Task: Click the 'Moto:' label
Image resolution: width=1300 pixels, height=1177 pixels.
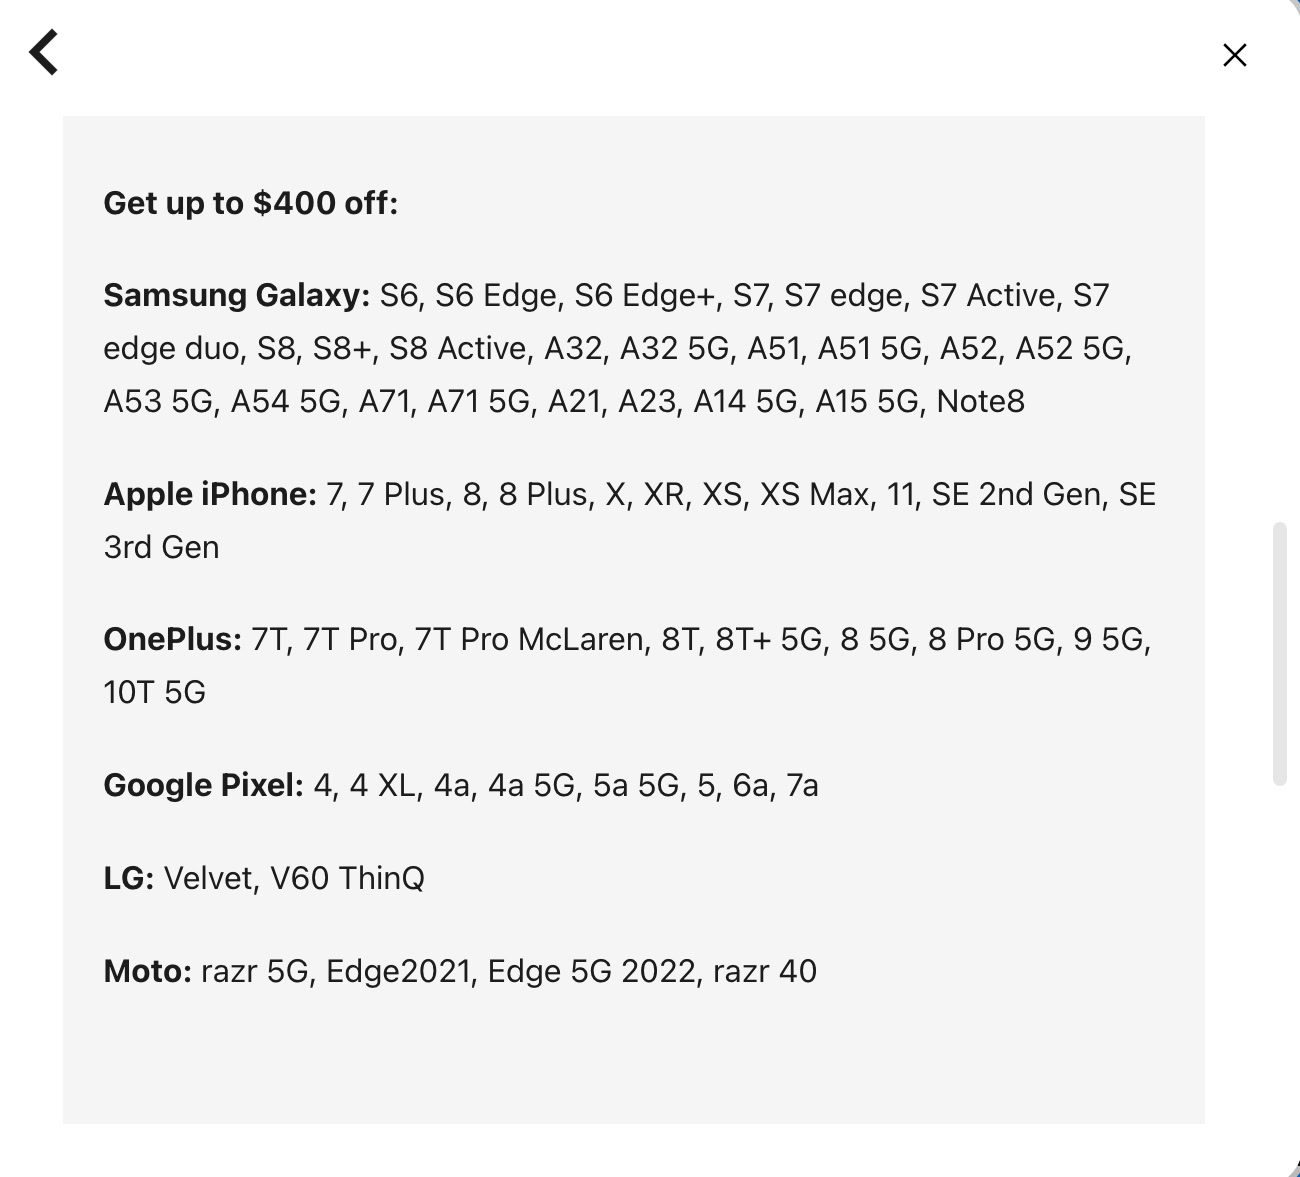Action: click(x=148, y=971)
